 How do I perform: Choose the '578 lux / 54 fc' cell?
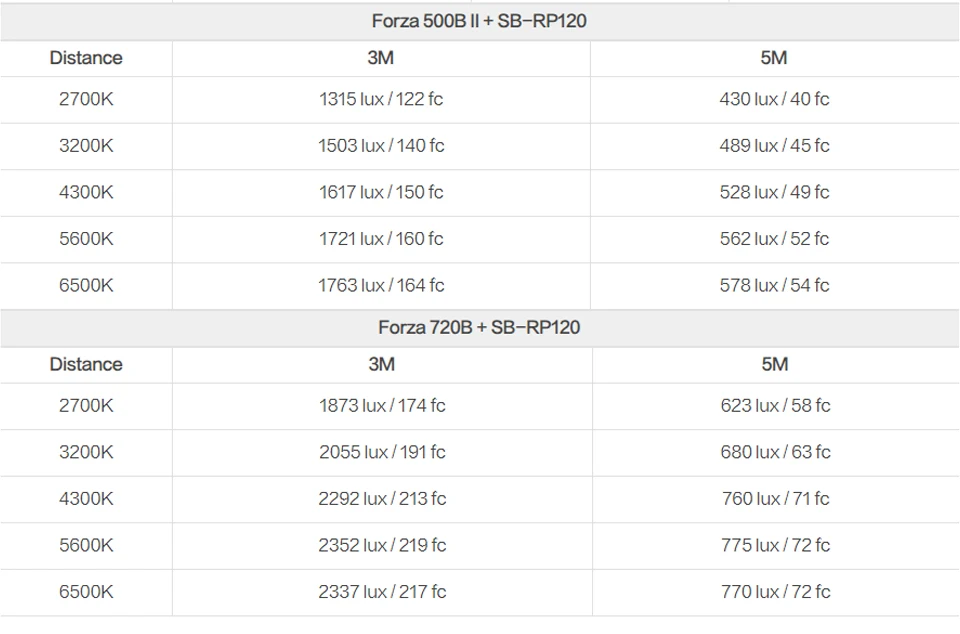774,285
